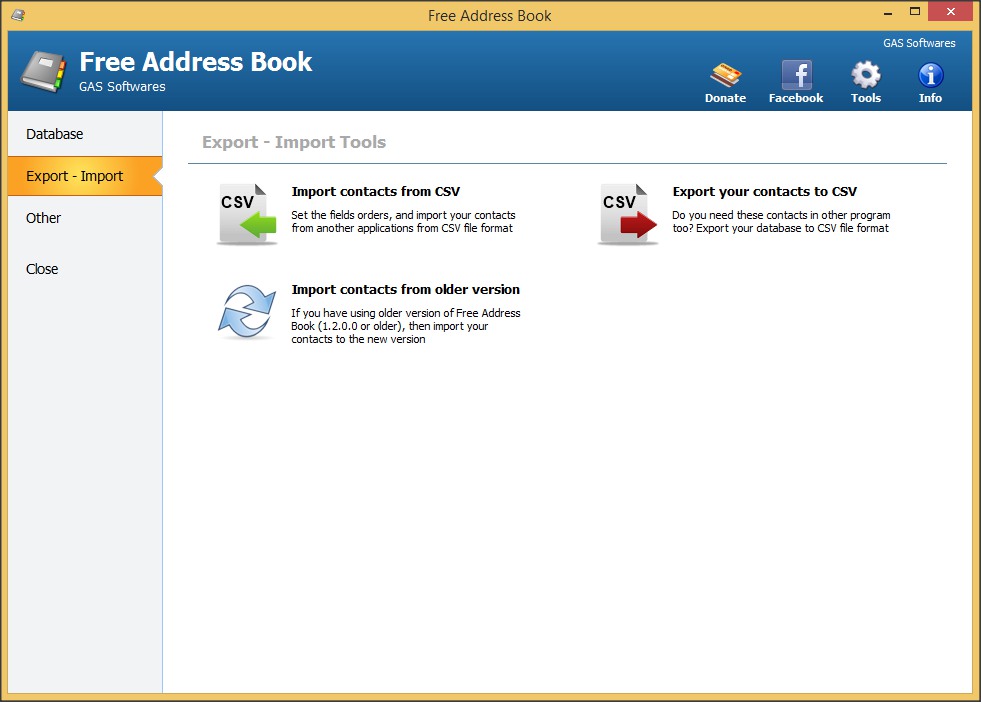This screenshot has width=981, height=702.
Task: Click the Donate credit card icon
Action: 726,75
